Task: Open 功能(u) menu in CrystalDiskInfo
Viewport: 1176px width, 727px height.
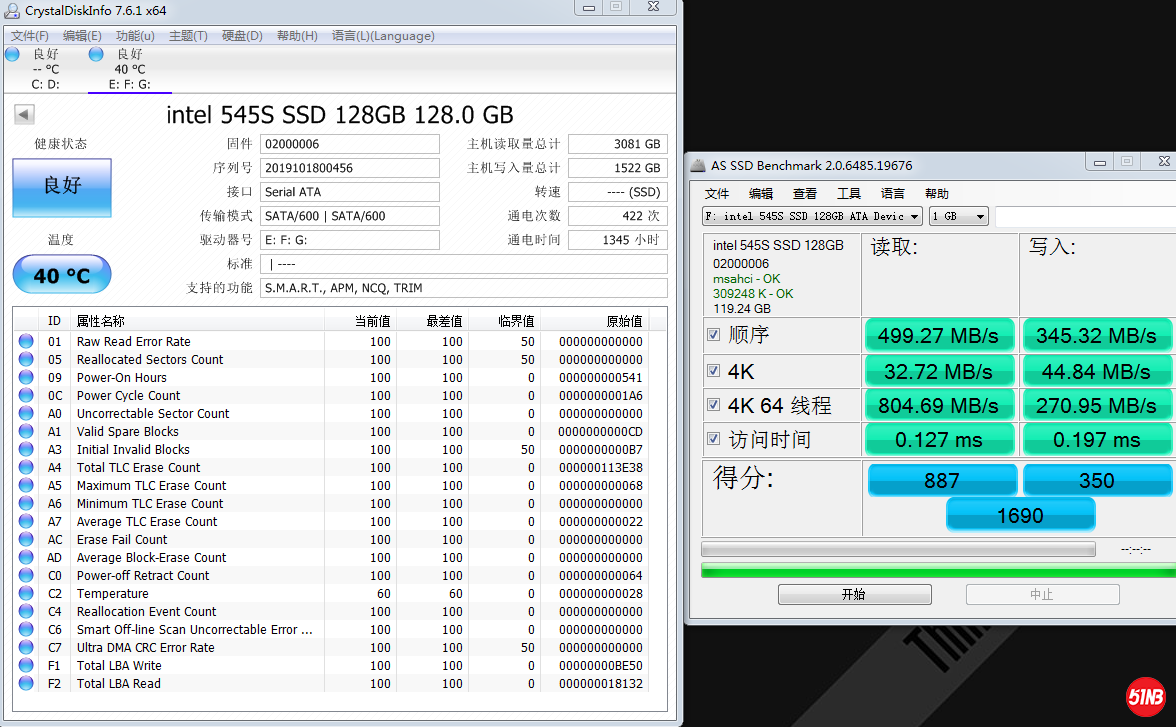Action: pos(135,36)
